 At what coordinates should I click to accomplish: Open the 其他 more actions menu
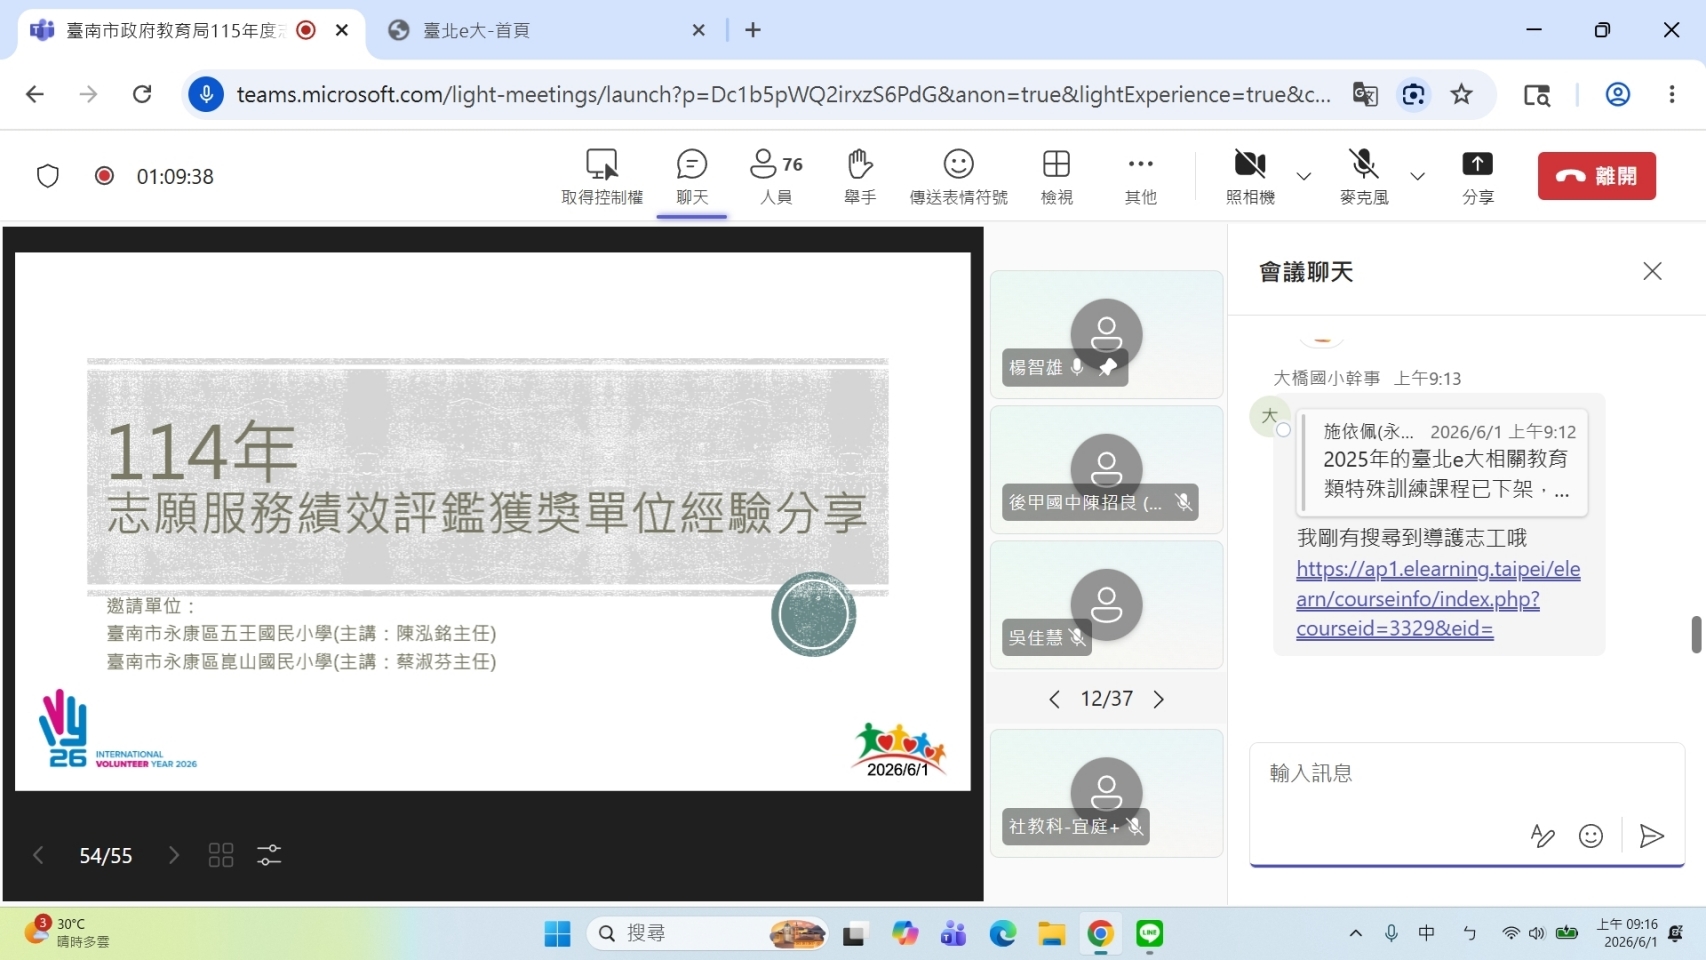click(x=1140, y=176)
